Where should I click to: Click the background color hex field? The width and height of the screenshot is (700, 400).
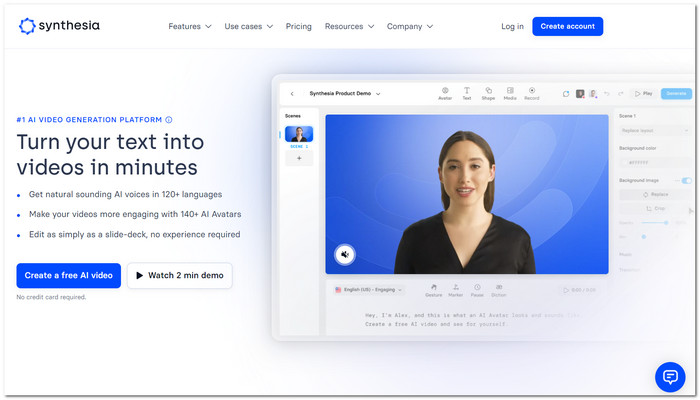click(x=654, y=162)
